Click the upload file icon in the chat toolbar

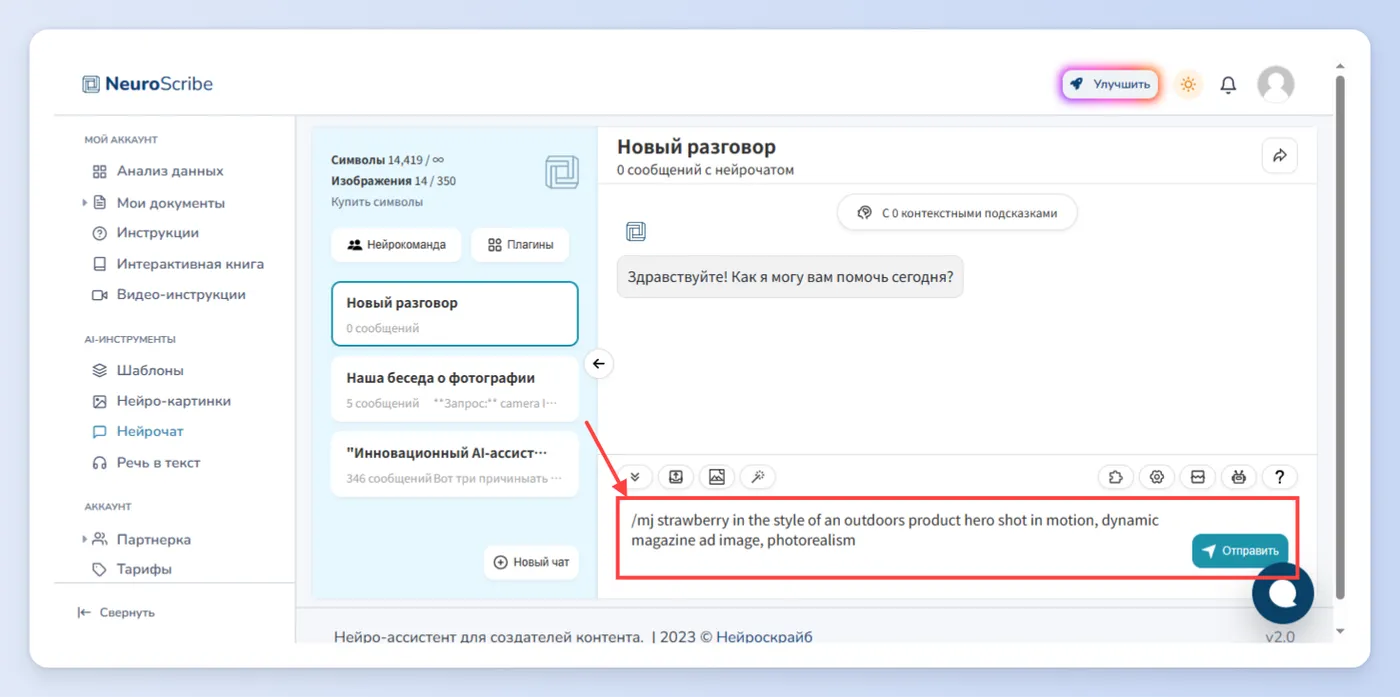pos(676,477)
